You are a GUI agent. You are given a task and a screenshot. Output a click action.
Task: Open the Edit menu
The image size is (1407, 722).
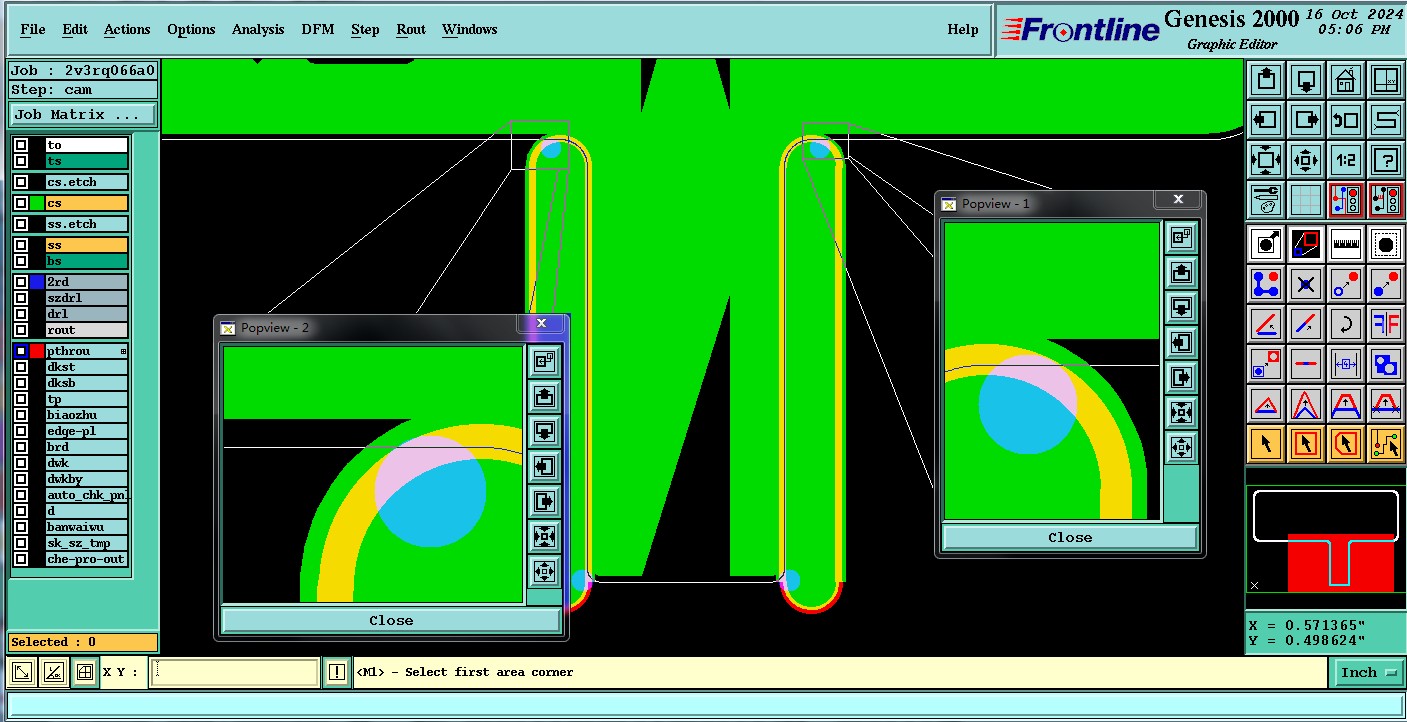[75, 29]
